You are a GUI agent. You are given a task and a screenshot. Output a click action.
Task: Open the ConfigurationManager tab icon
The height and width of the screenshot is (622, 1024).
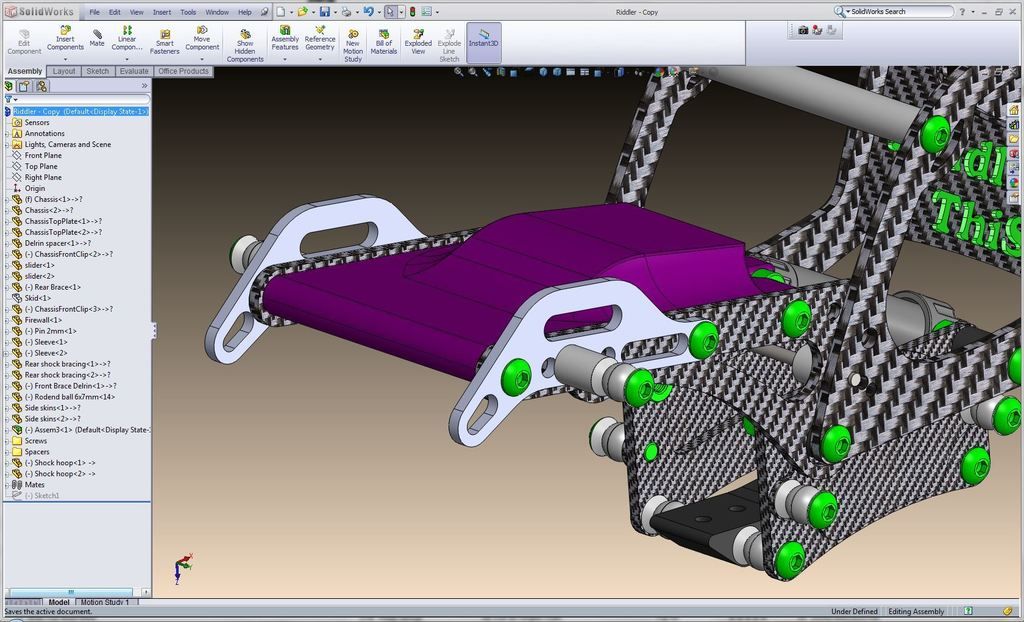click(x=42, y=86)
